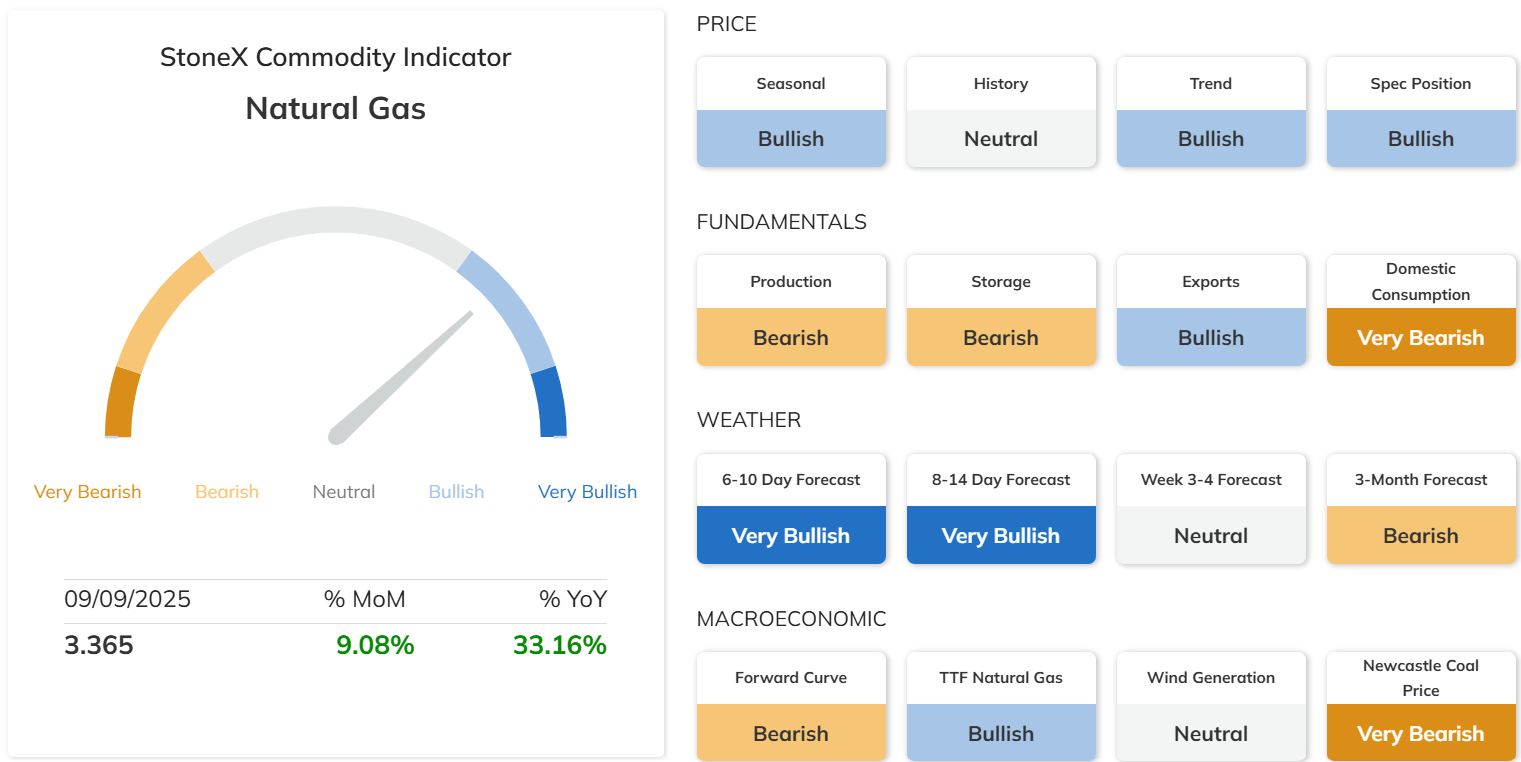Open the Seasonal price indicator card

pos(791,112)
